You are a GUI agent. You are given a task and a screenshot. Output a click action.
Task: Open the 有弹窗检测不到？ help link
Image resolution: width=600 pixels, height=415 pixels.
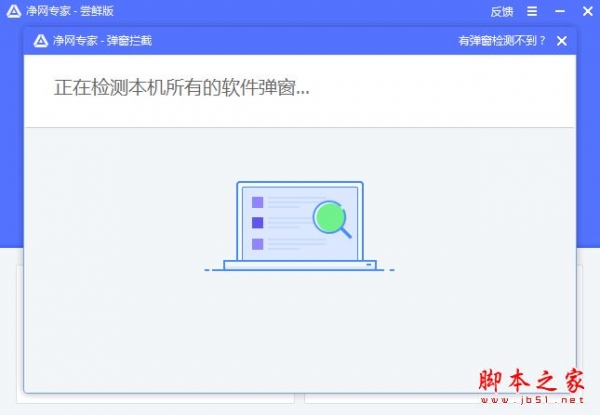tap(502, 41)
